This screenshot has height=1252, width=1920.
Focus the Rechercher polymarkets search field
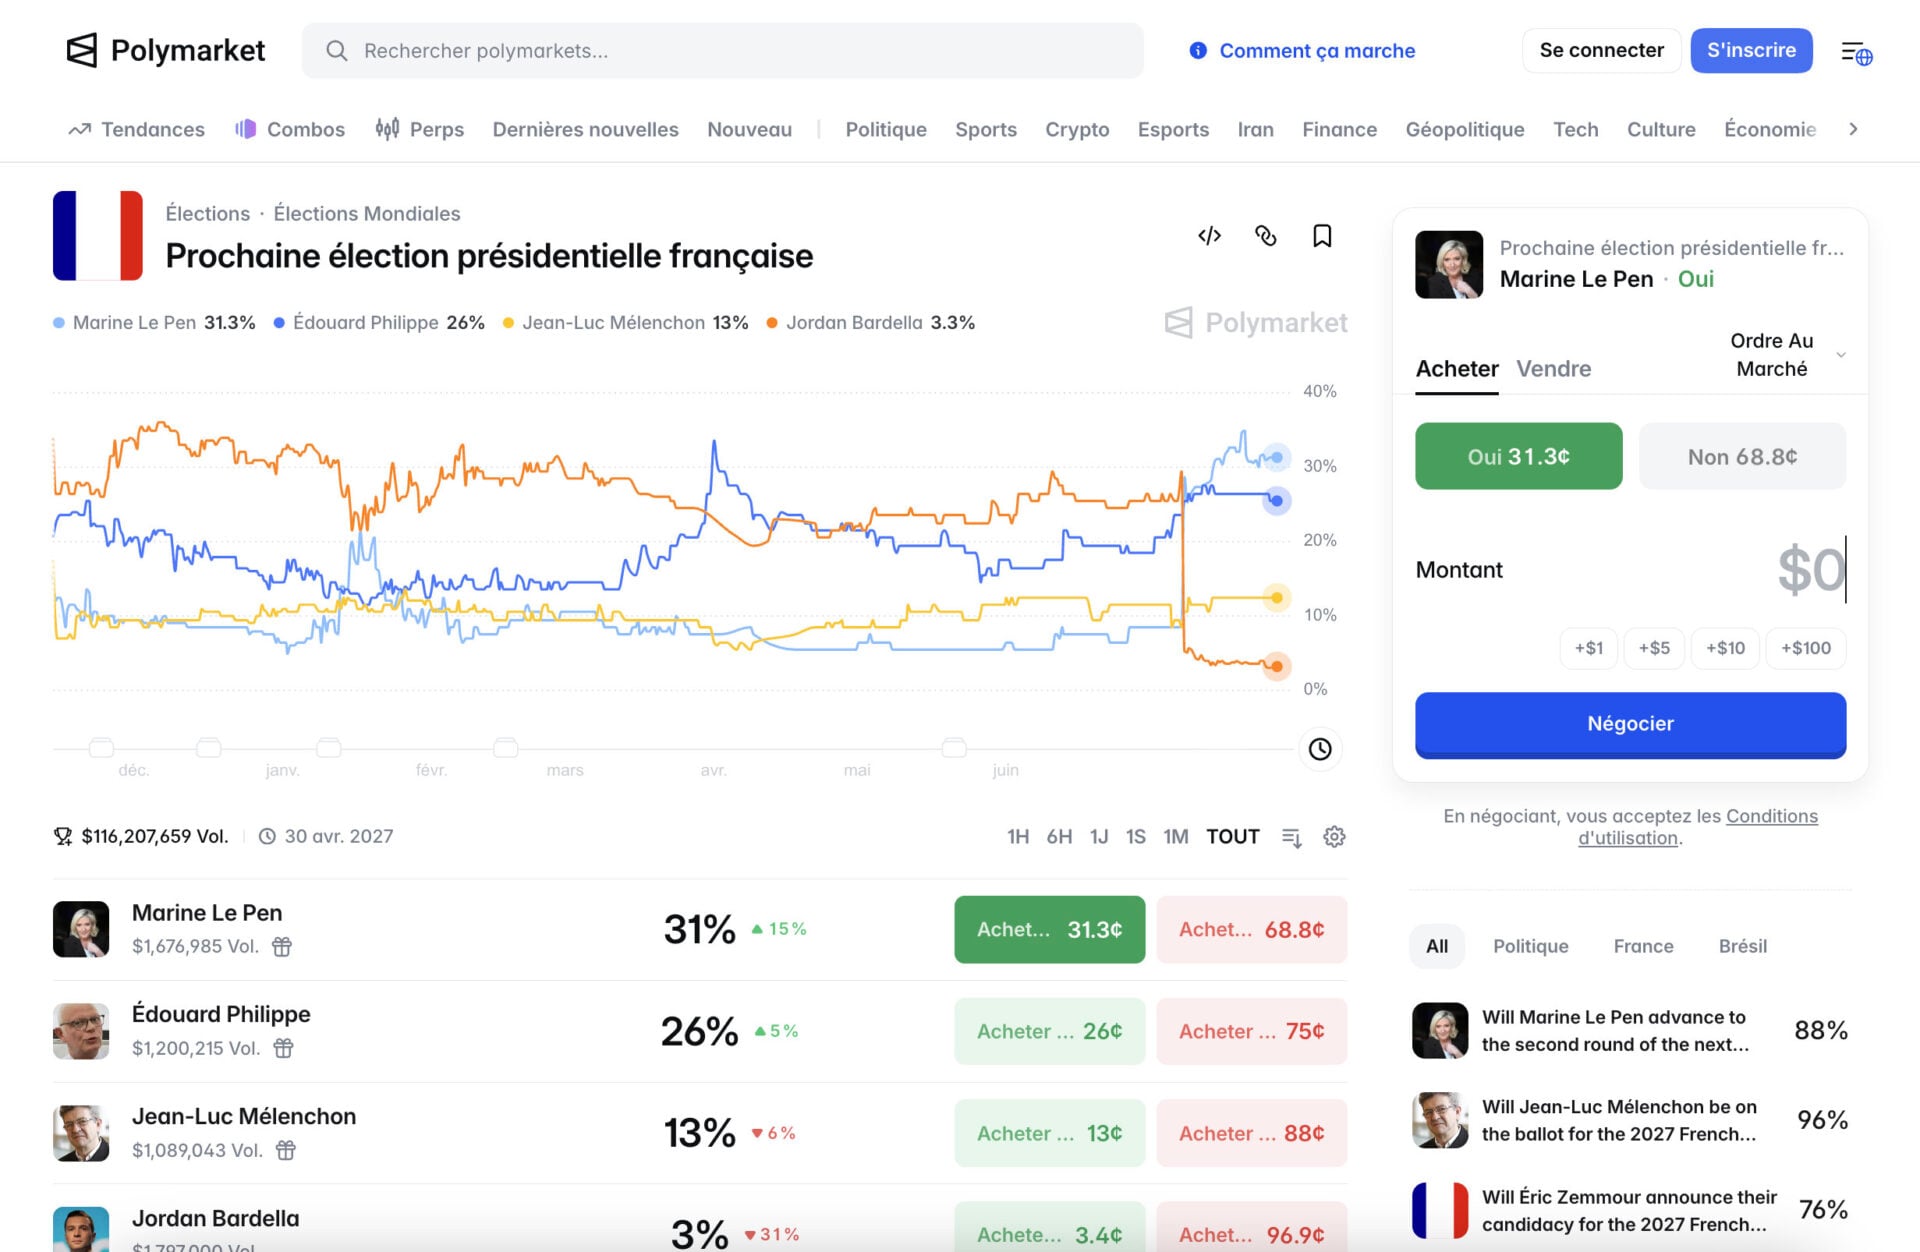(722, 51)
